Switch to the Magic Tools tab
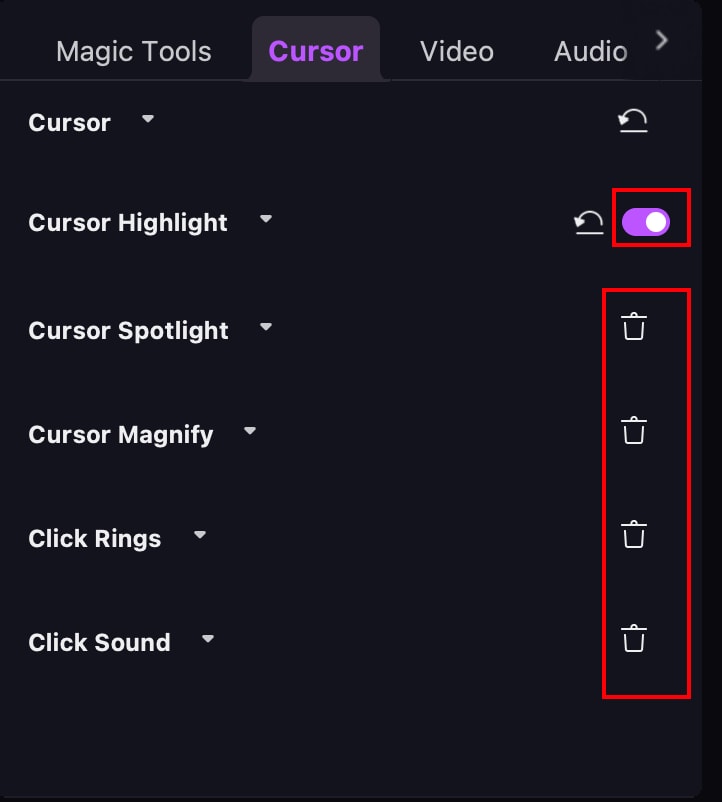The height and width of the screenshot is (802, 722). (x=134, y=51)
